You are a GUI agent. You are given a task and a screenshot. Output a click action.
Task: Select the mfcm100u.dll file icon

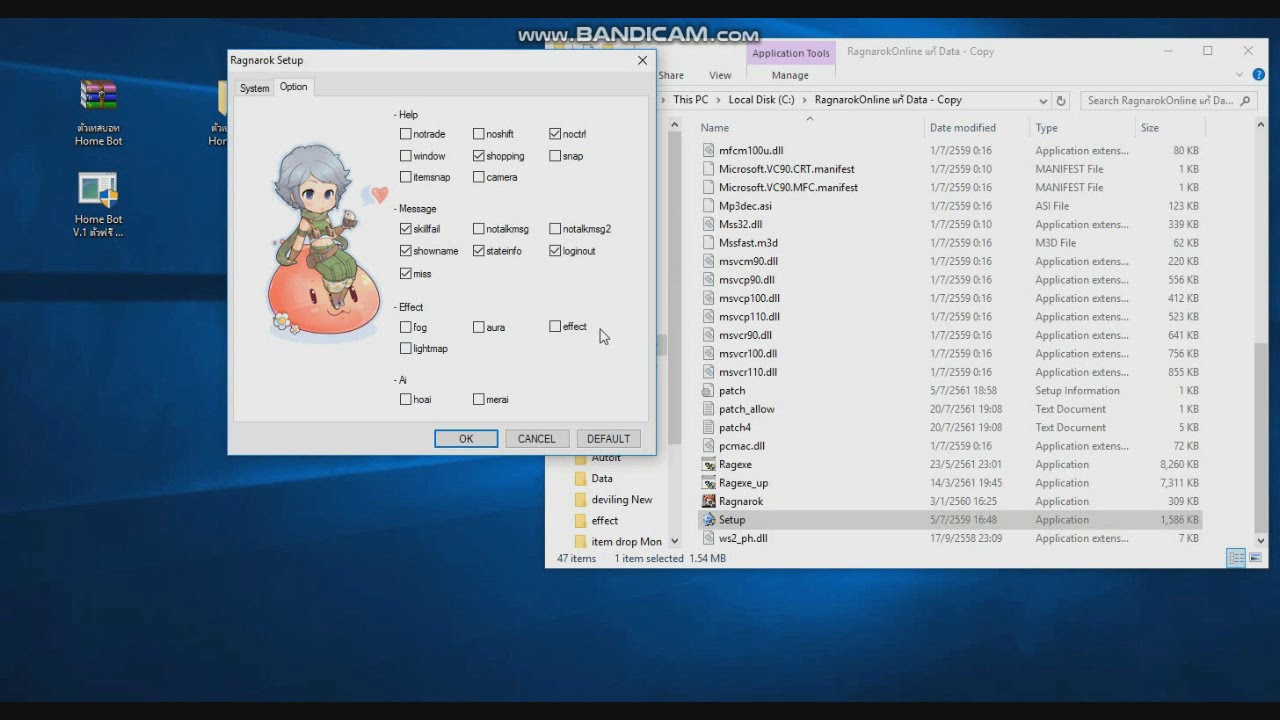click(x=709, y=151)
